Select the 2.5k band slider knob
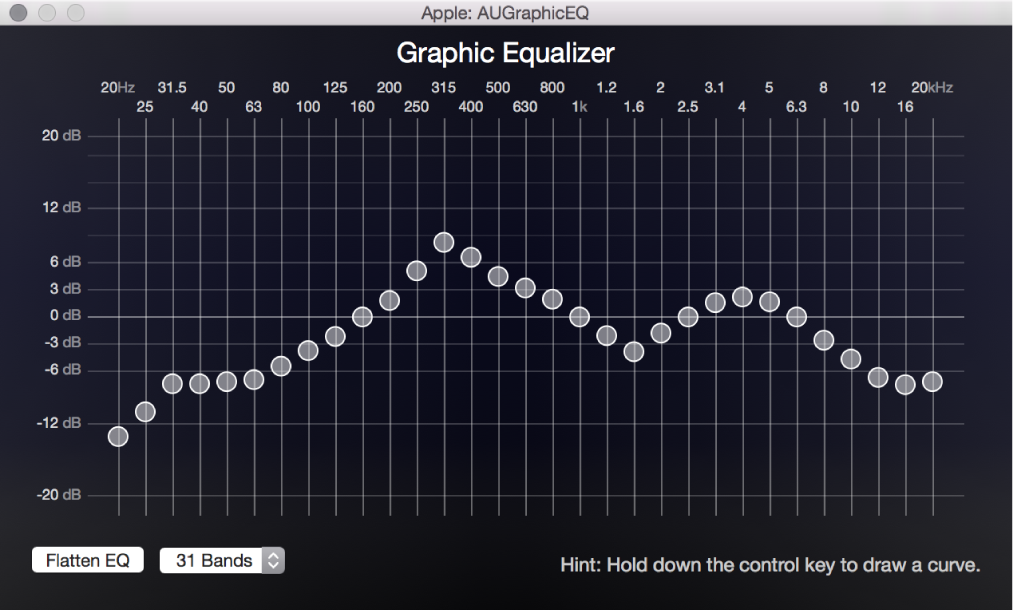Screen dimensions: 1013x612 click(686, 317)
